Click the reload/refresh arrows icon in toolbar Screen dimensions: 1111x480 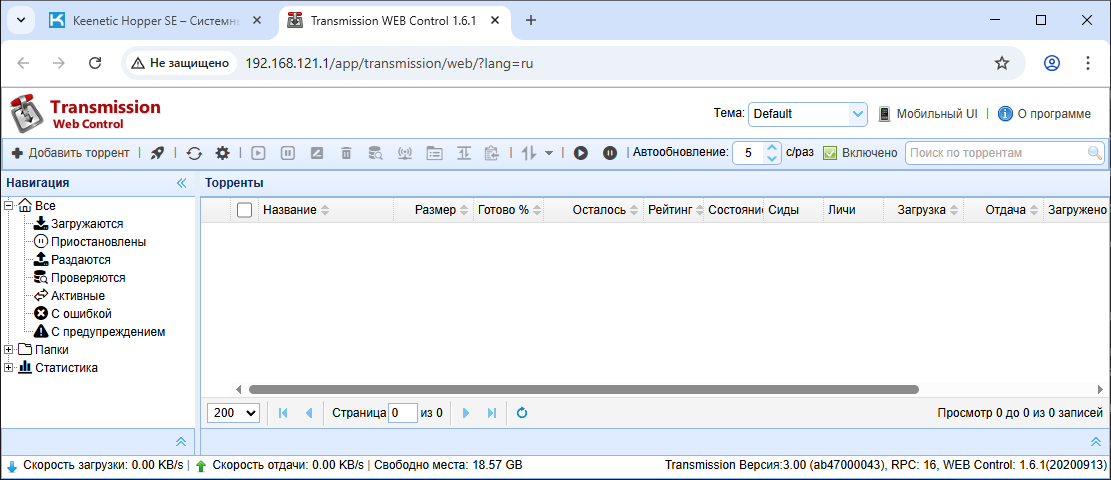pyautogui.click(x=194, y=153)
